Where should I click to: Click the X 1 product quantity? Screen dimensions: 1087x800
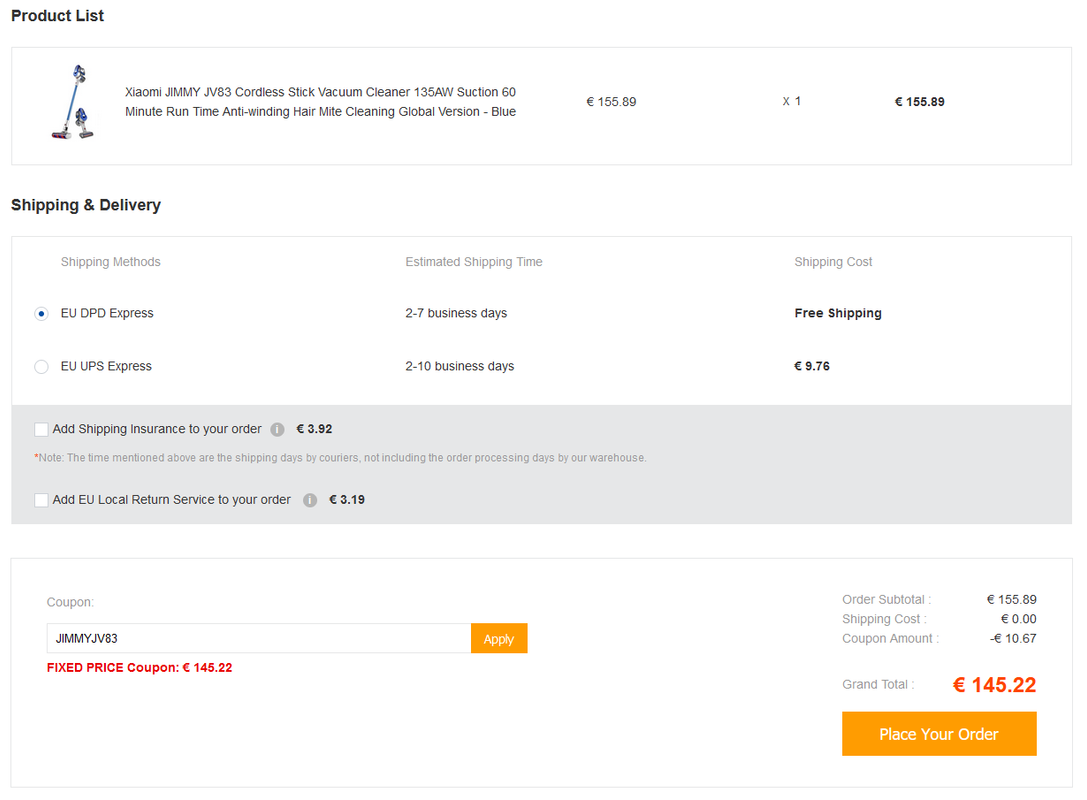click(x=792, y=101)
